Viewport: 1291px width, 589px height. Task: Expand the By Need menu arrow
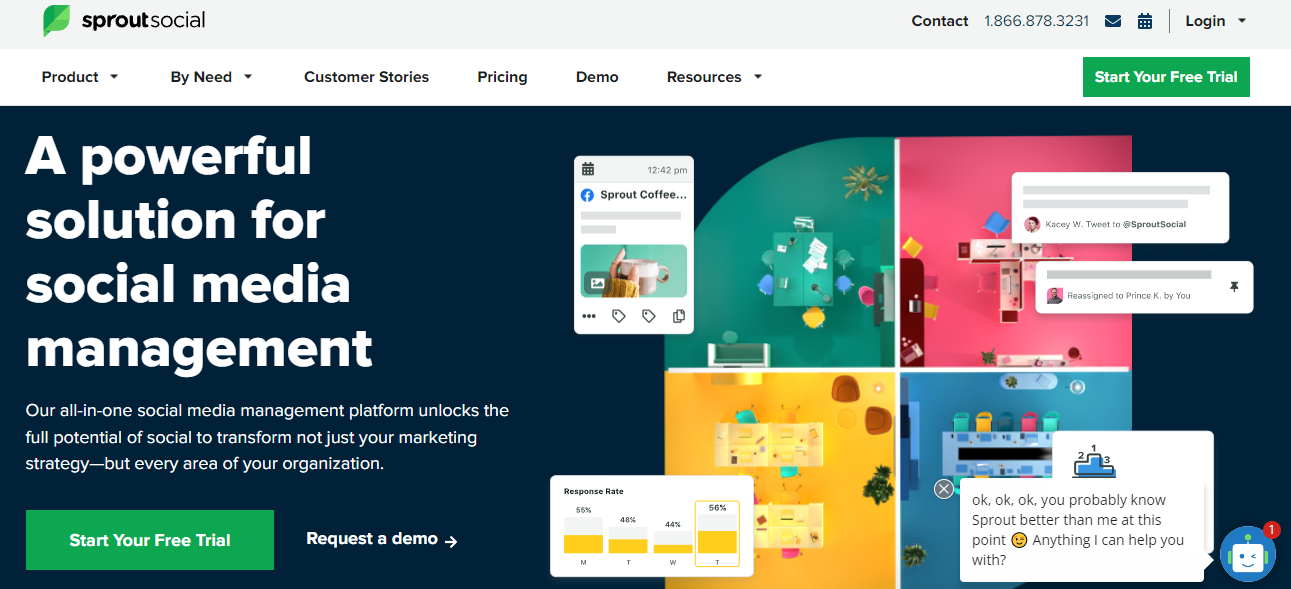click(248, 77)
